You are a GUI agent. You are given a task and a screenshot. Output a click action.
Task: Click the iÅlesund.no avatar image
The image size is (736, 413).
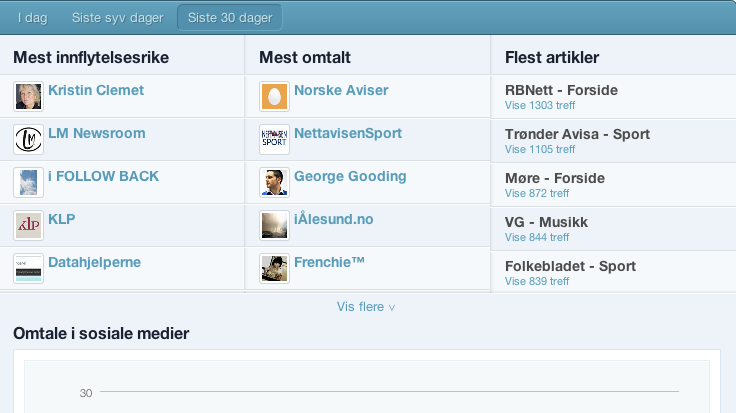(274, 225)
